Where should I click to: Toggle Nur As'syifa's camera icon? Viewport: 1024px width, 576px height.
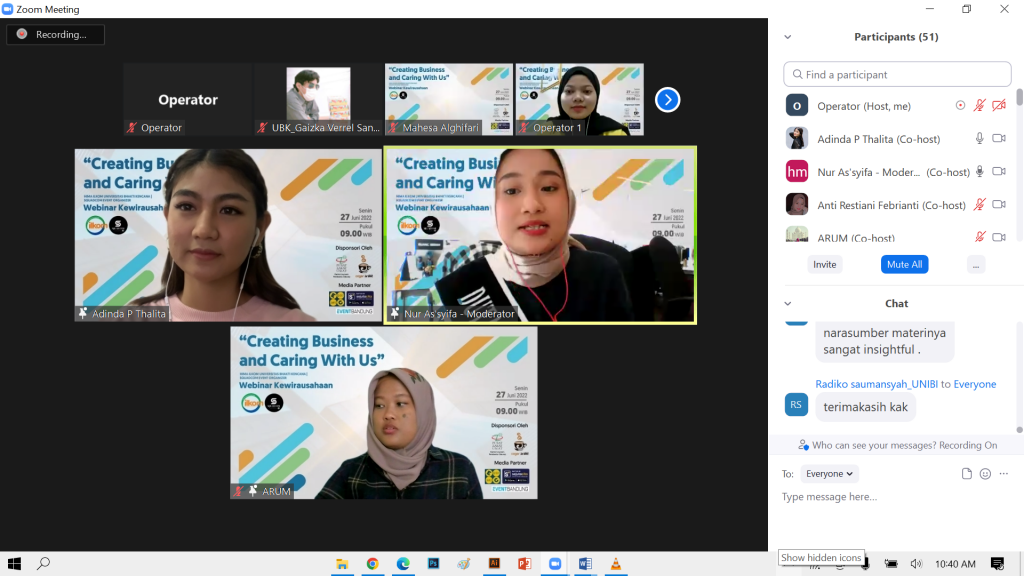point(999,171)
